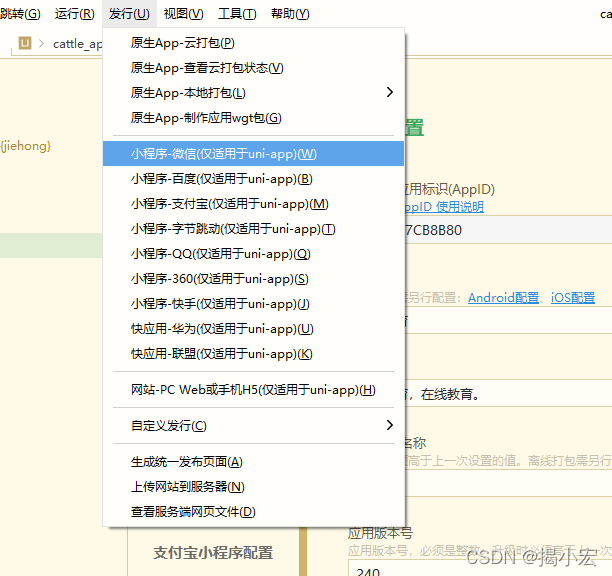612x576 pixels.
Task: Select 小程序-QQ publish option
Action: [253, 254]
